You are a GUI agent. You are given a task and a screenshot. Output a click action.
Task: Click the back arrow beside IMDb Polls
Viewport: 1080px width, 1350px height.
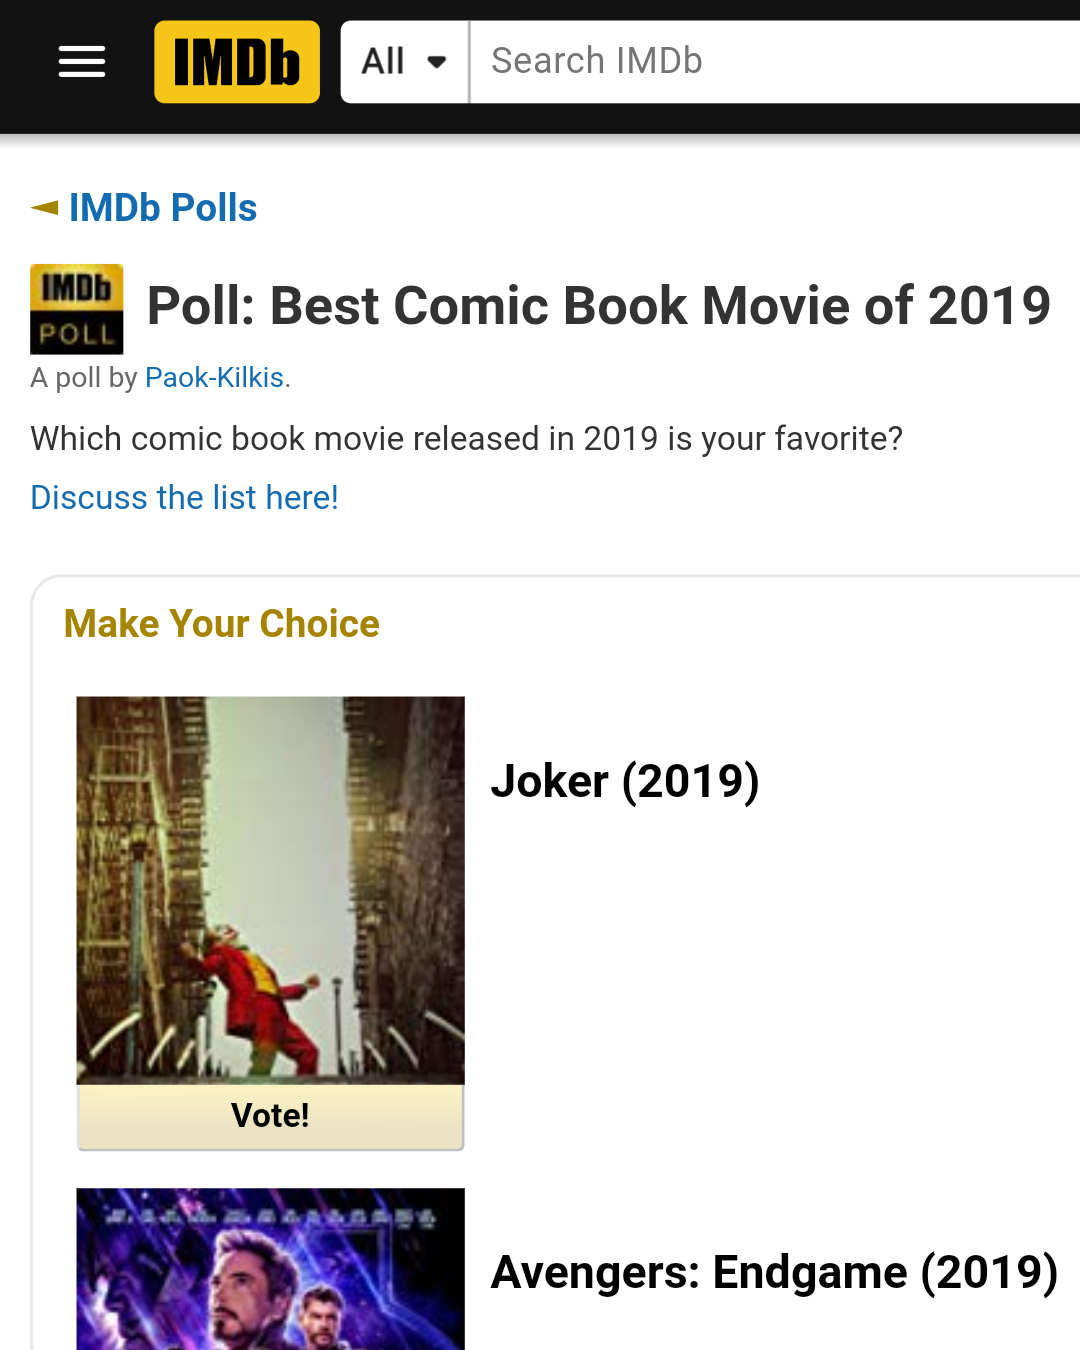(x=45, y=208)
